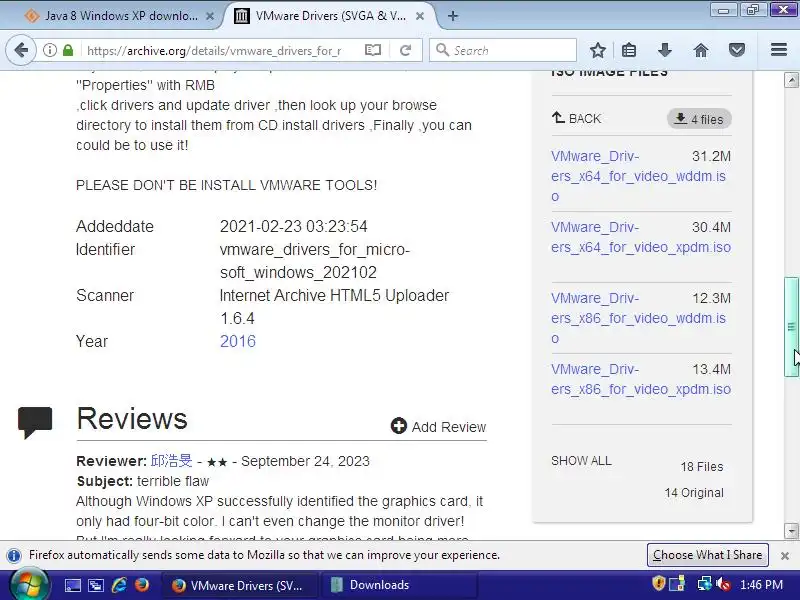Click the 13.4M file size
The height and width of the screenshot is (600, 800).
(711, 369)
